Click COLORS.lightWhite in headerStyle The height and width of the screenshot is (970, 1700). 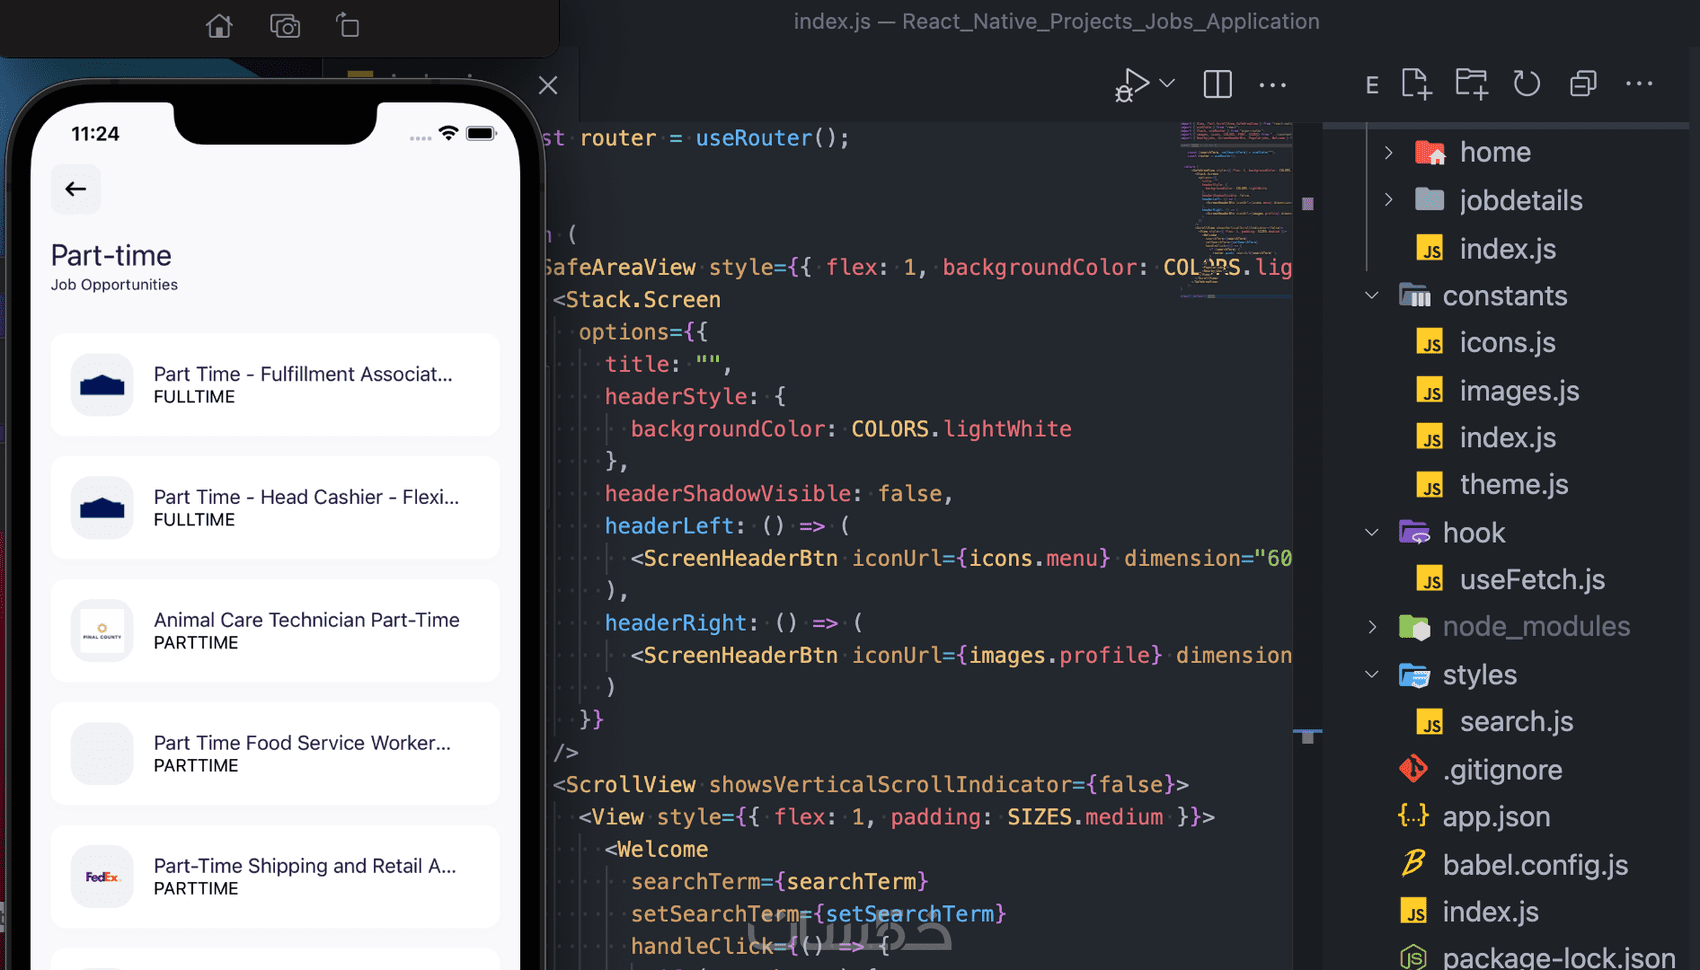(x=961, y=429)
